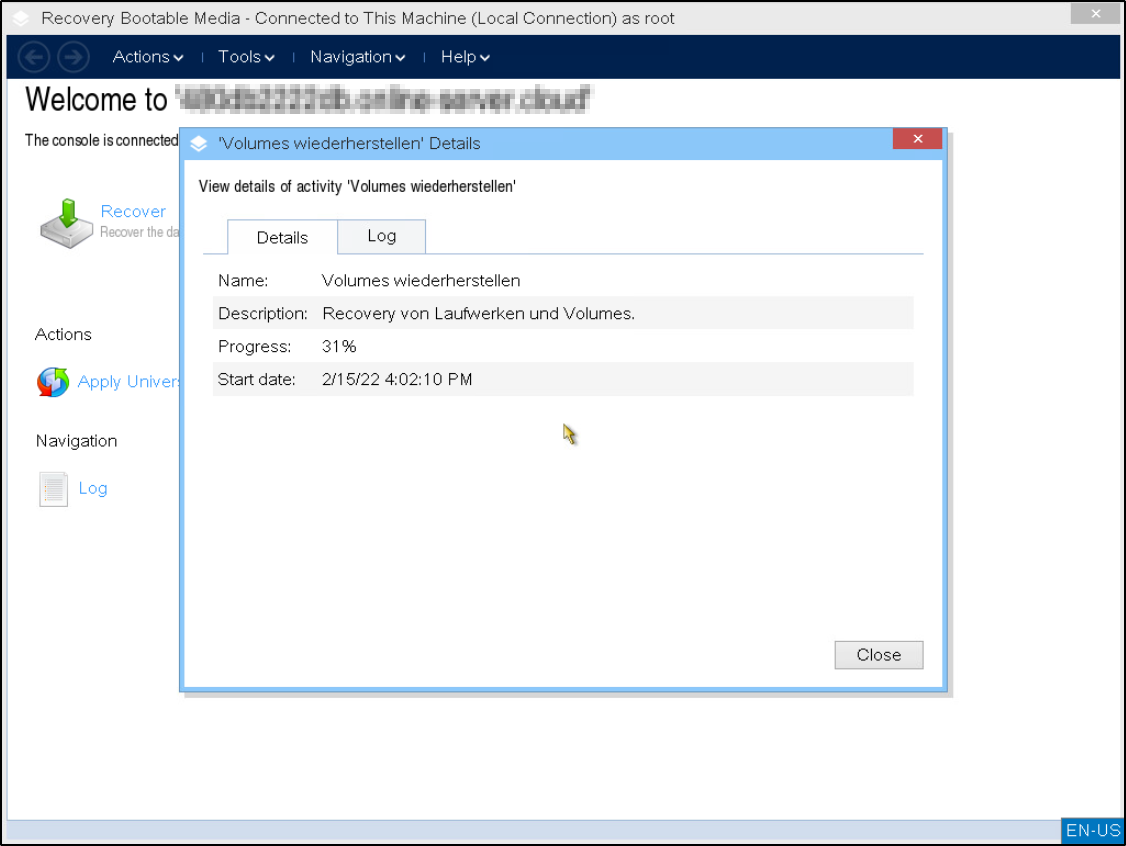Viewport: 1126px width, 846px height.
Task: Click the Apply Universal Restore globe icon
Action: pyautogui.click(x=53, y=382)
